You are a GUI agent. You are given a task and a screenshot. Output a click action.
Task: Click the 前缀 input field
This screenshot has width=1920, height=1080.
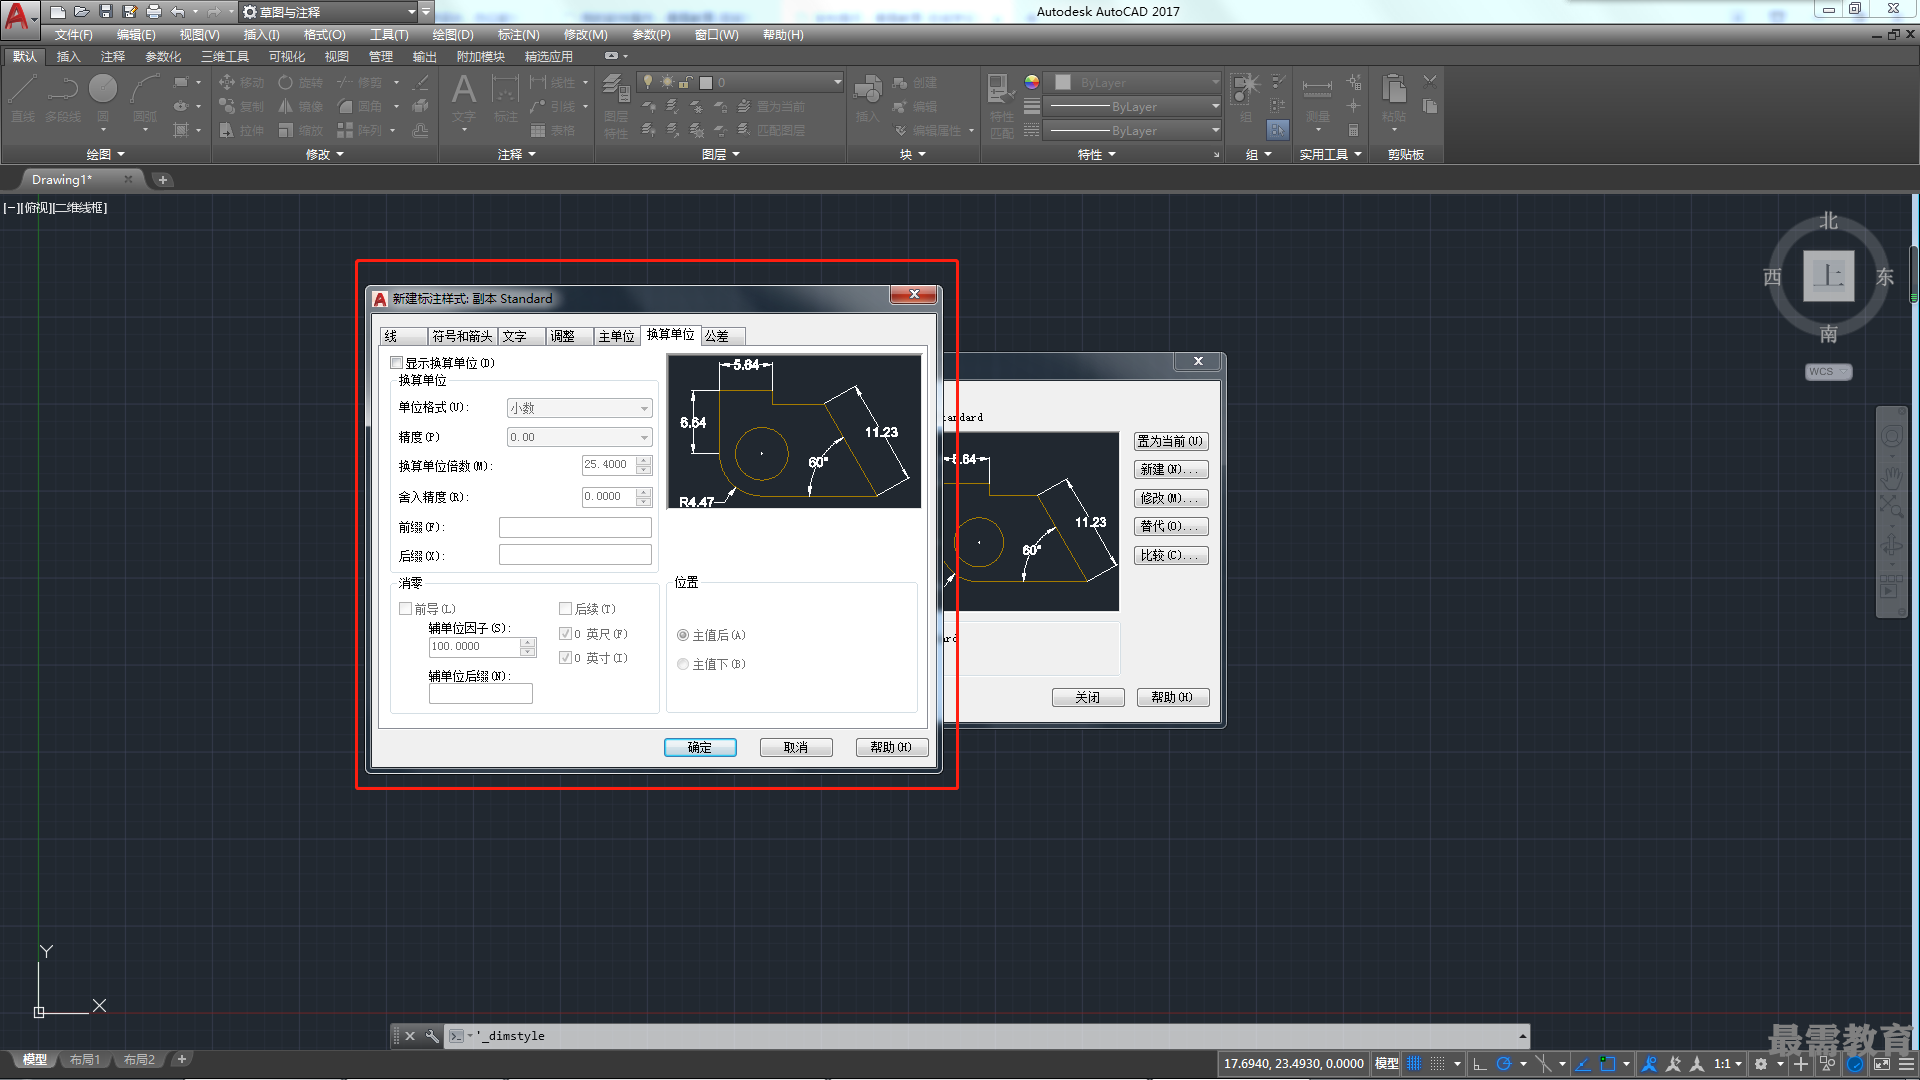575,527
